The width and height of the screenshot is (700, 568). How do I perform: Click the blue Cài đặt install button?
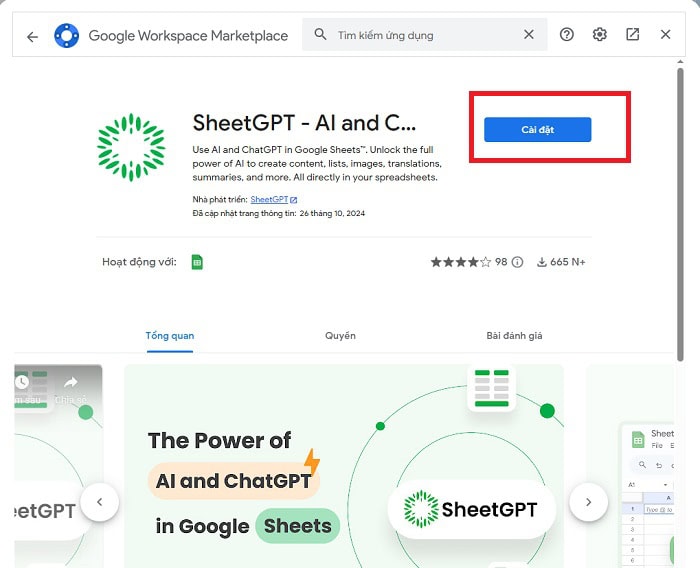(x=537, y=130)
